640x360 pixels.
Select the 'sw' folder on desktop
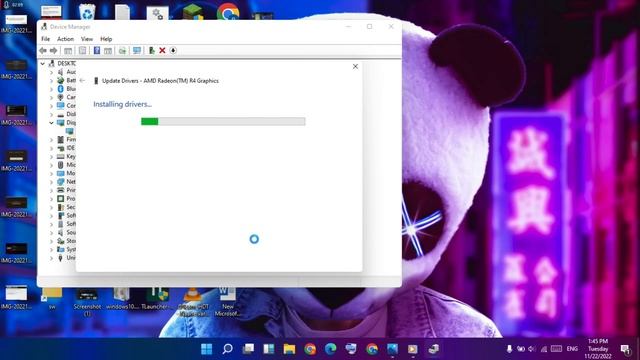(52, 299)
